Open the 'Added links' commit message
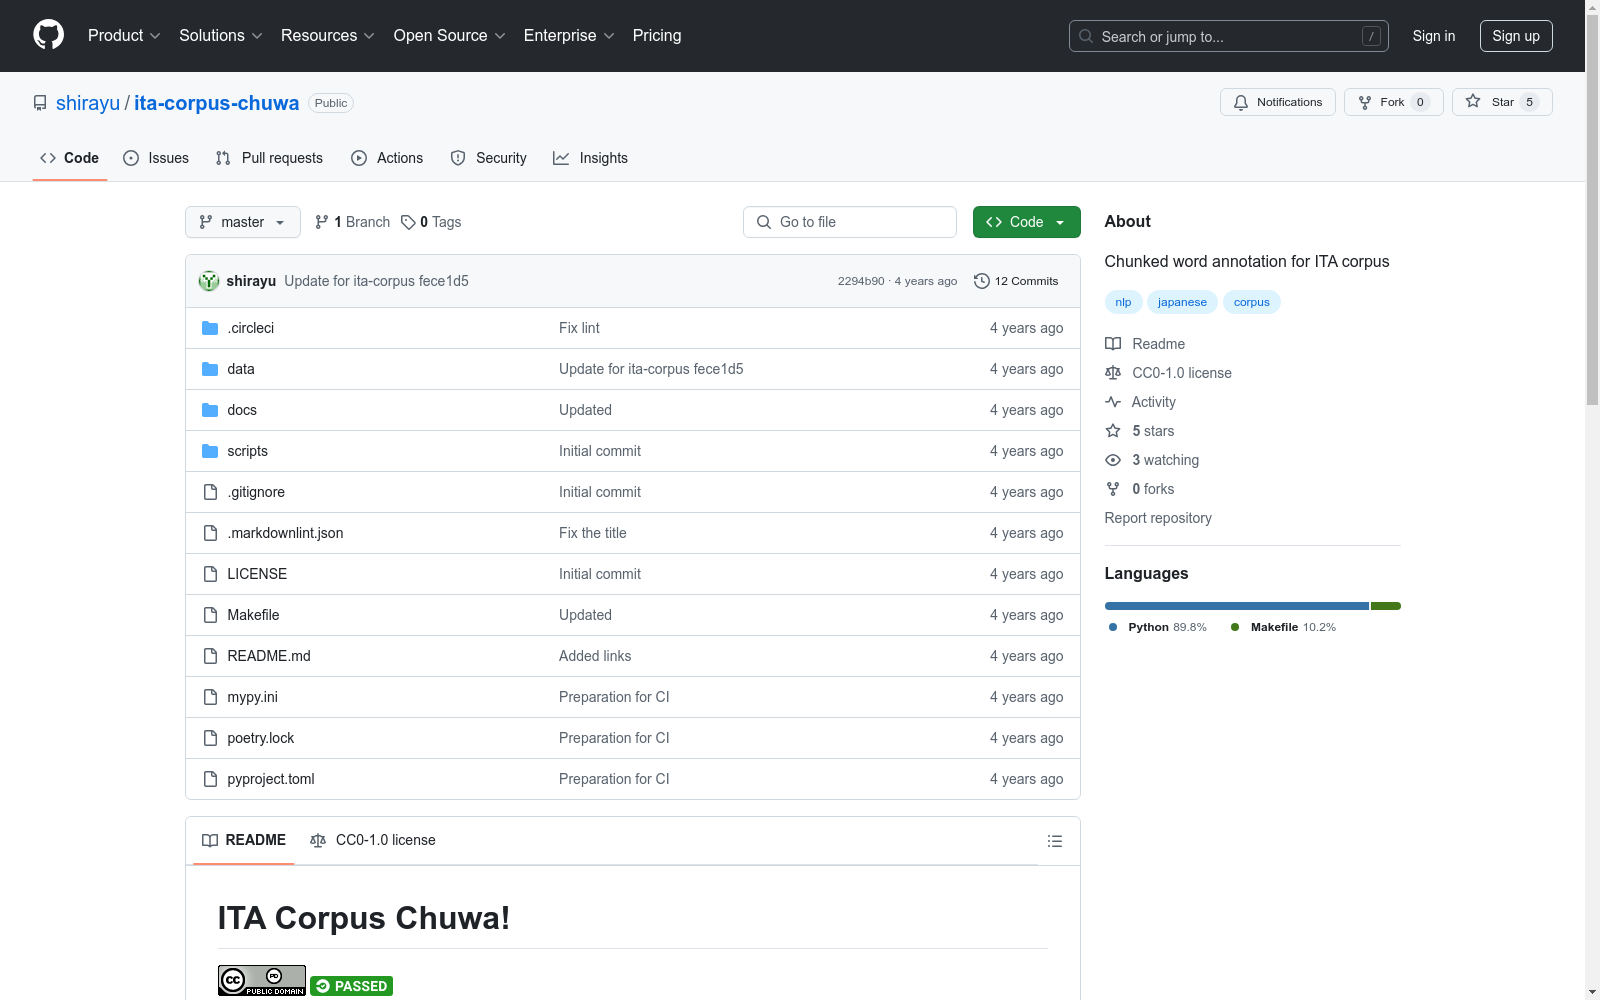Image resolution: width=1600 pixels, height=1000 pixels. tap(595, 656)
